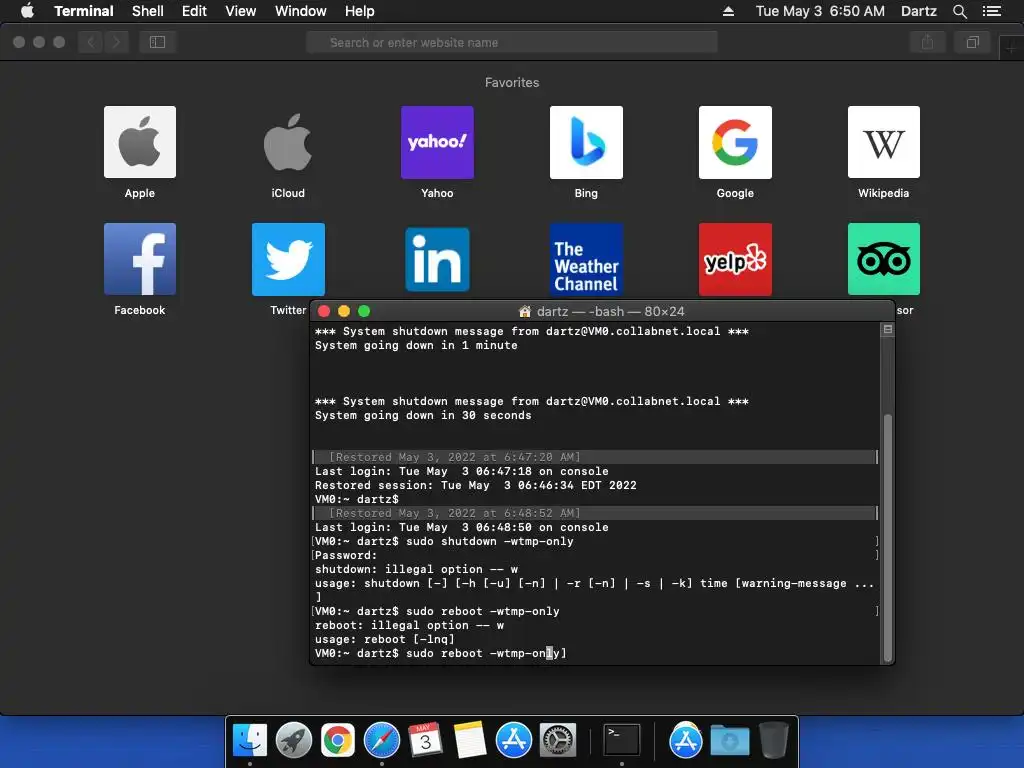
Task: Click the Terminal scroll-to-top marker icon
Action: pyautogui.click(x=888, y=330)
